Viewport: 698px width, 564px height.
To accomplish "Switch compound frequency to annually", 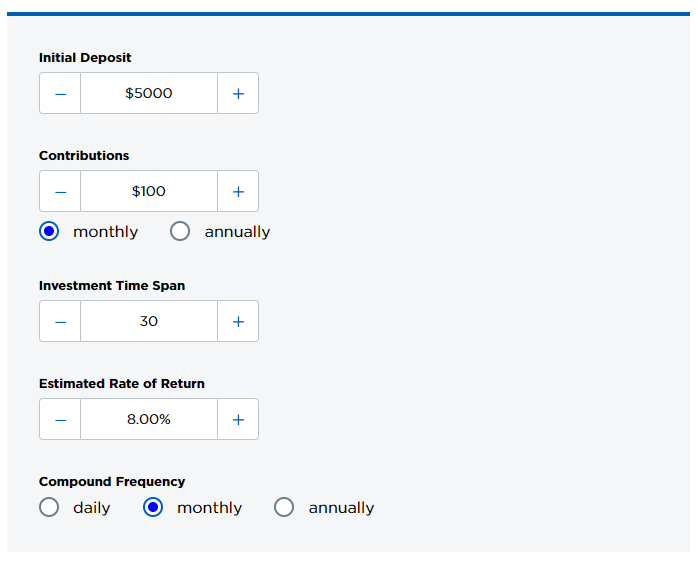I will click(x=284, y=507).
